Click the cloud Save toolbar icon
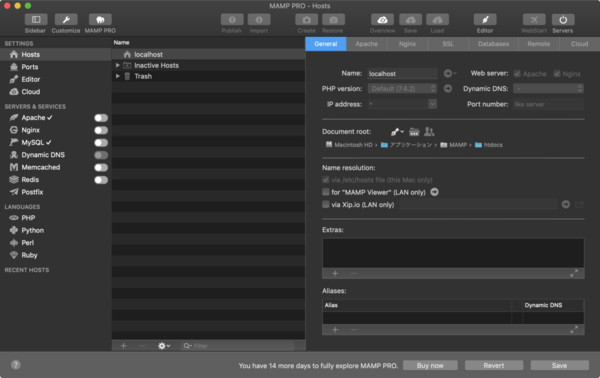The width and height of the screenshot is (600, 378). coord(411,20)
